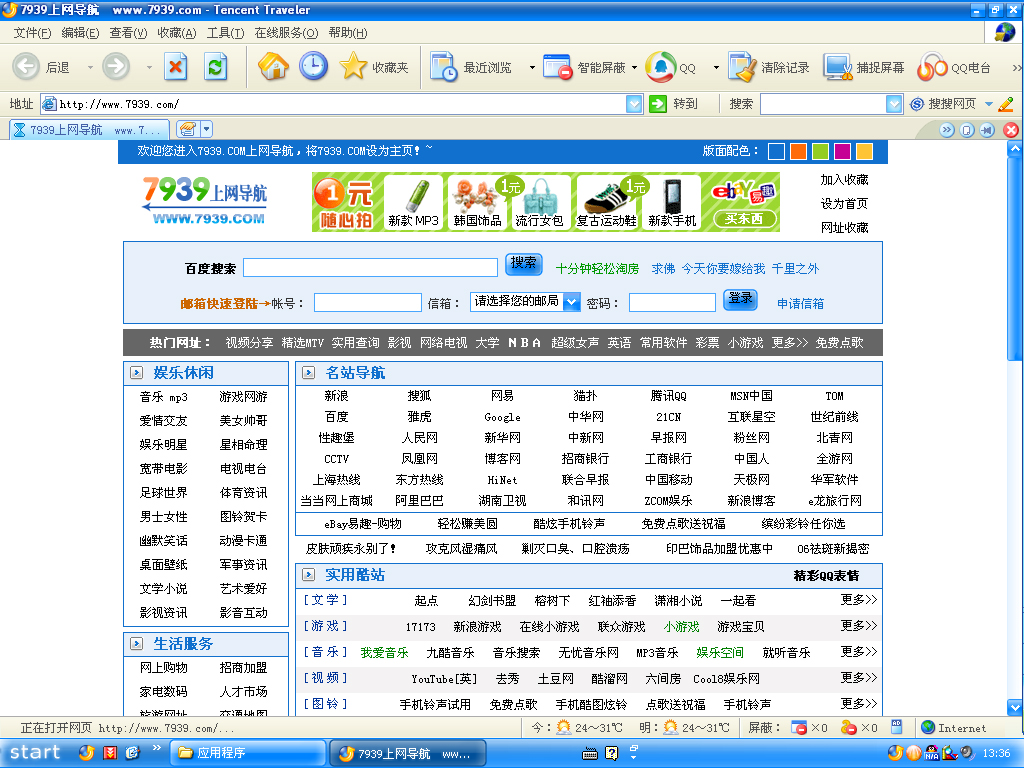Image resolution: width=1024 pixels, height=768 pixels.
Task: Open the 收藏(A) menu
Action: 176,33
